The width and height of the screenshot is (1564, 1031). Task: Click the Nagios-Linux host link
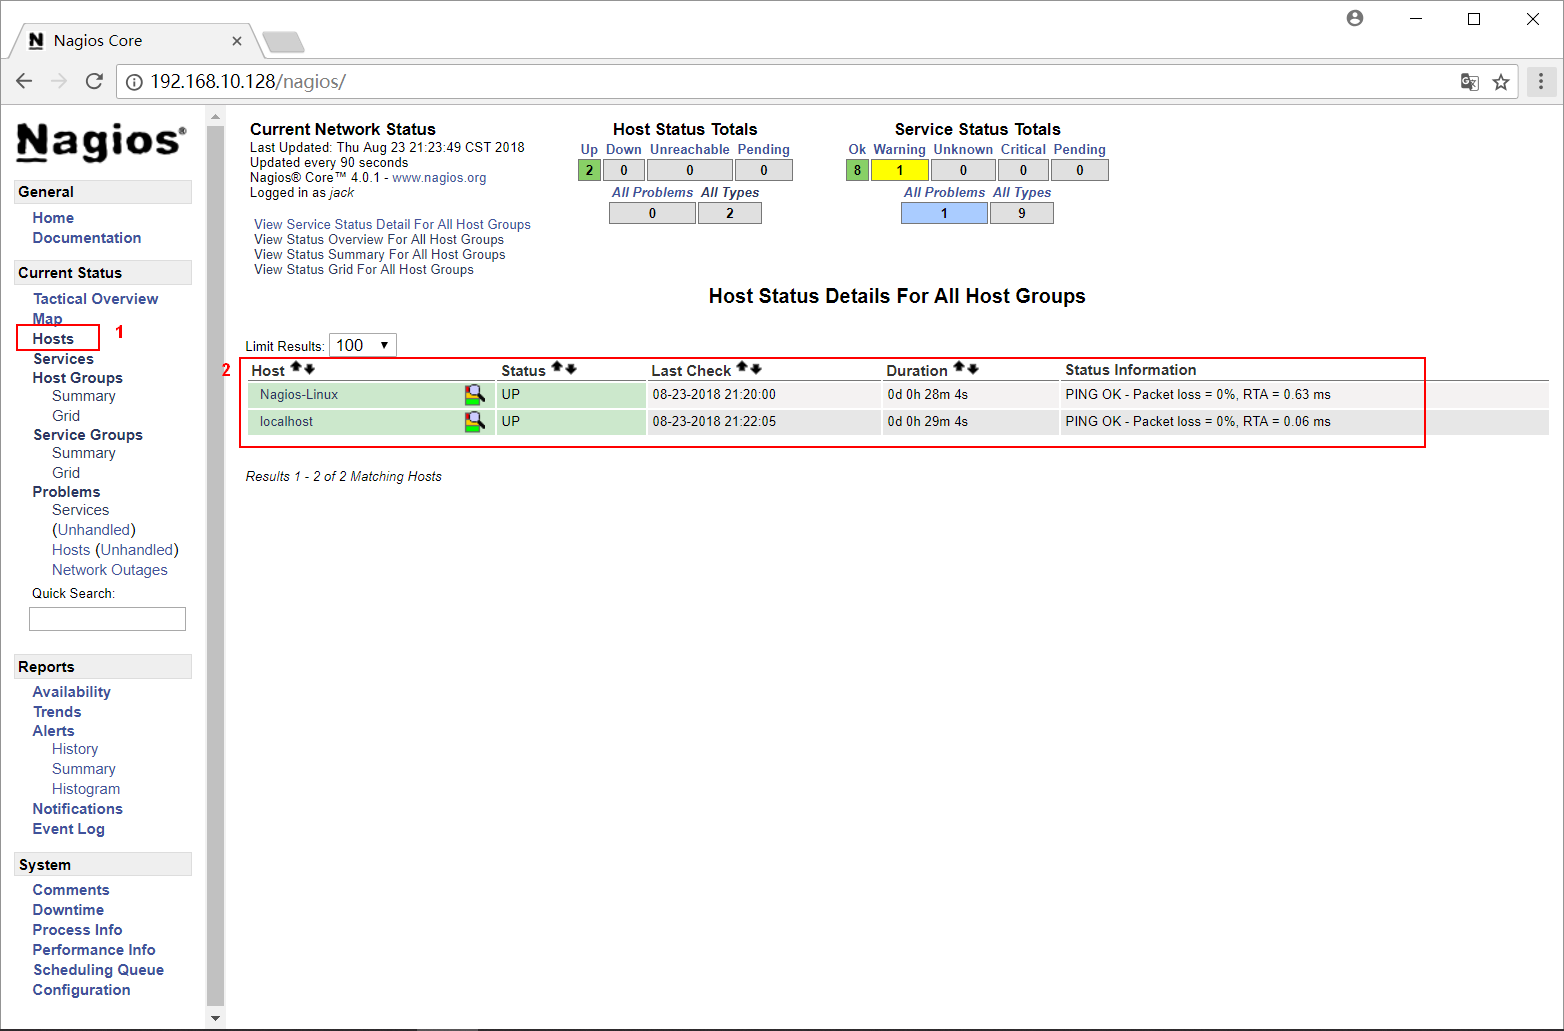[299, 395]
